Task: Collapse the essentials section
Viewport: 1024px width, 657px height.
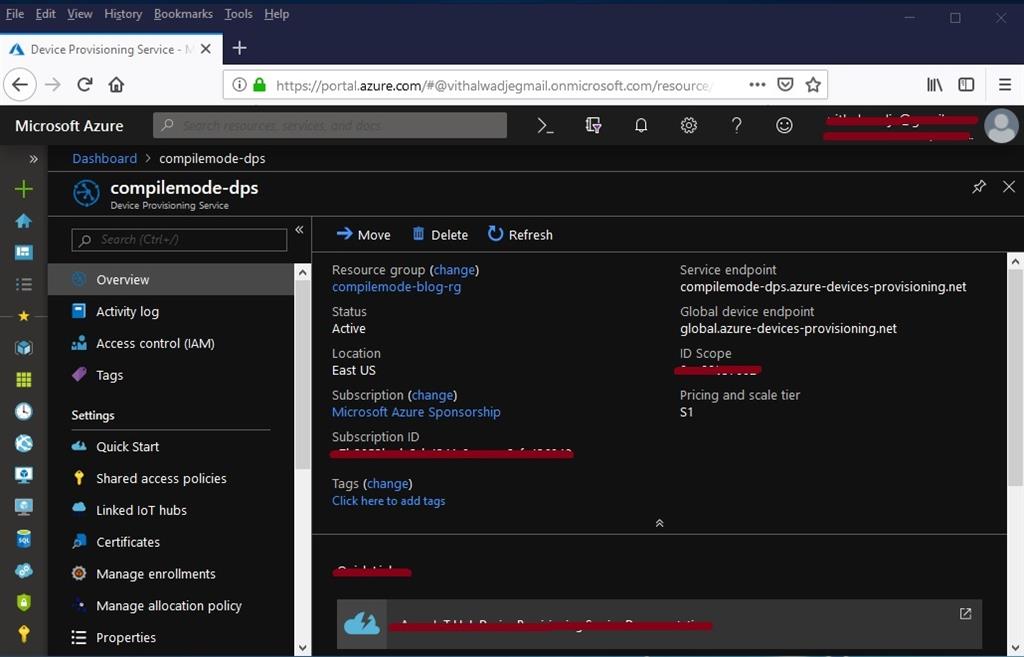Action: point(659,522)
